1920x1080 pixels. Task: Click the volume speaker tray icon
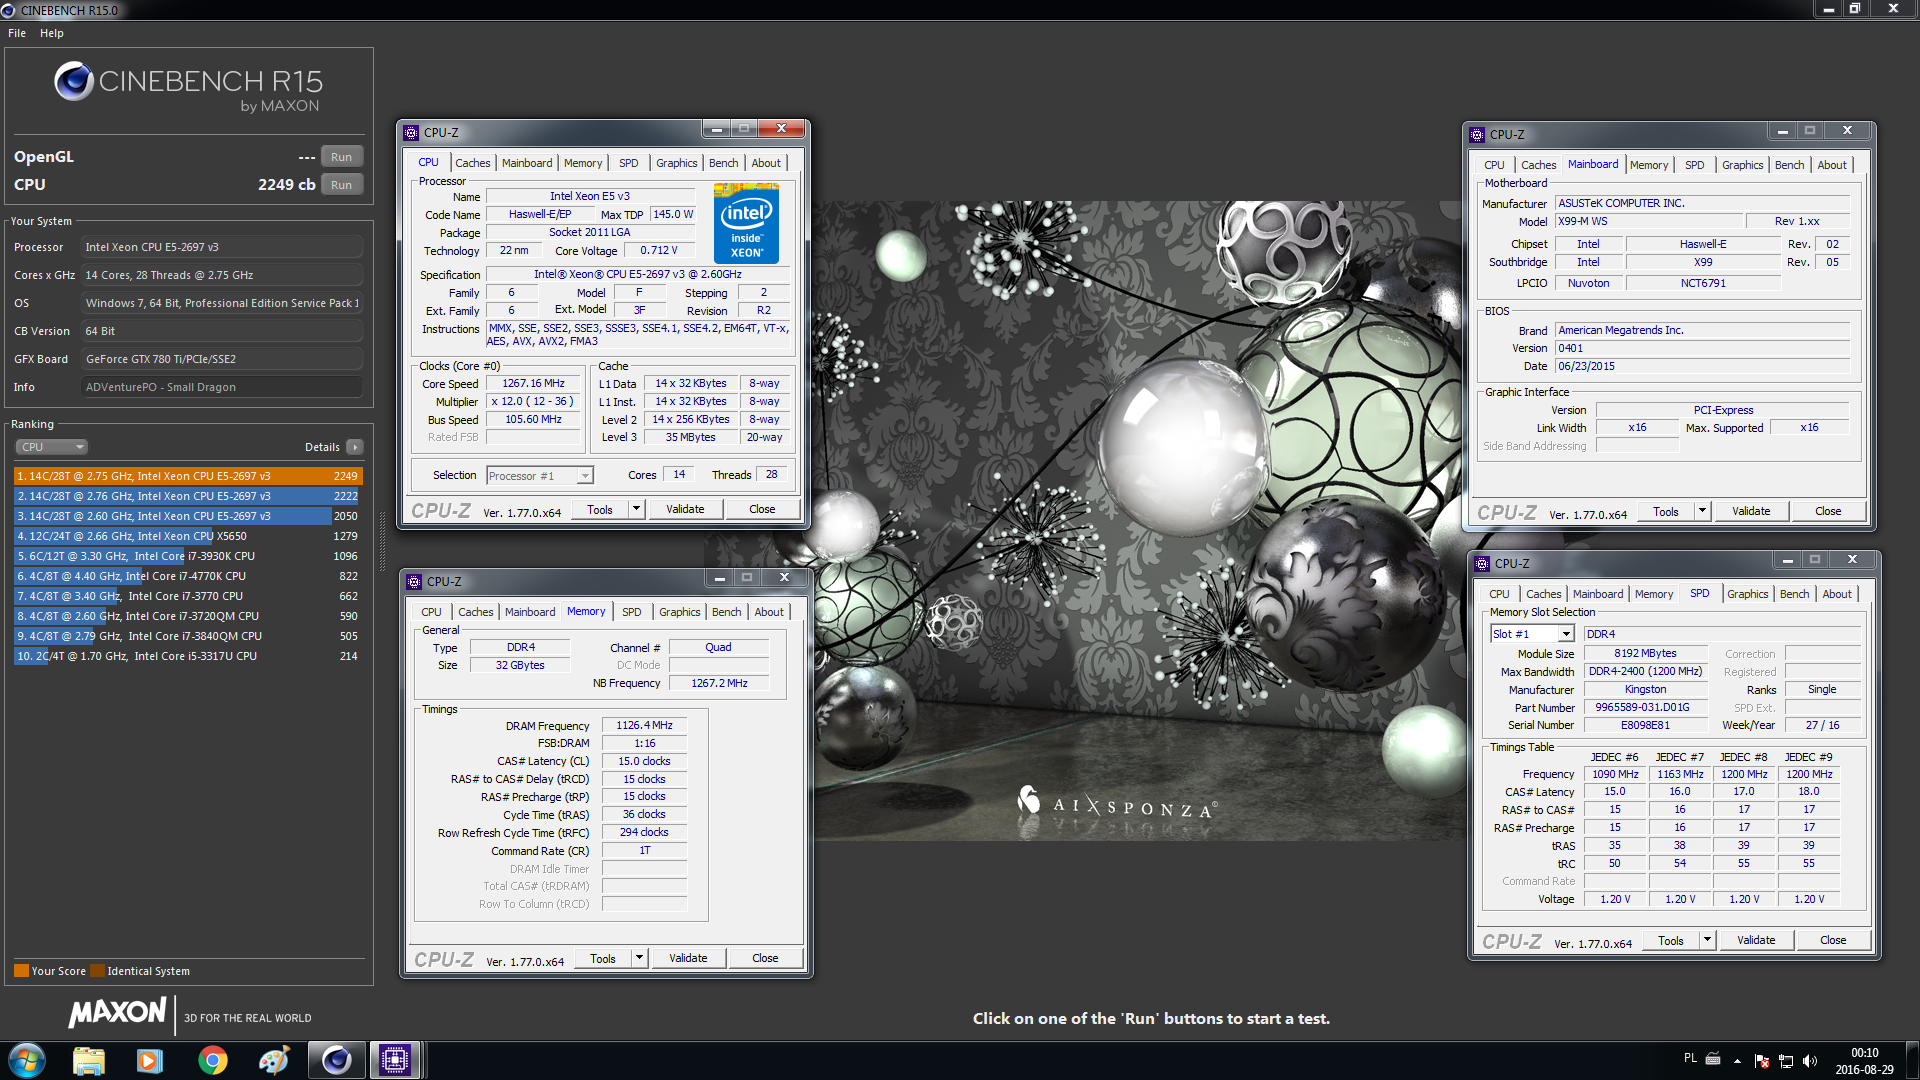point(1810,1060)
